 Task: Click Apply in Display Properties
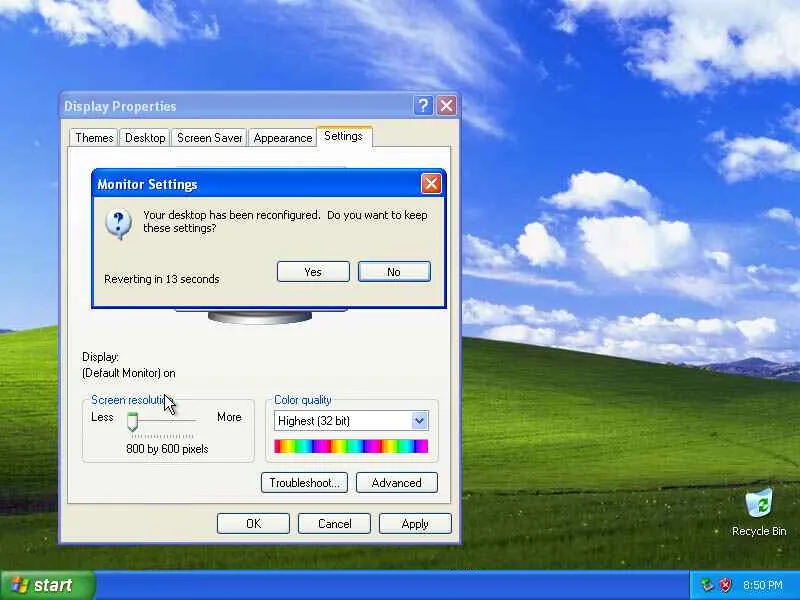tap(415, 524)
